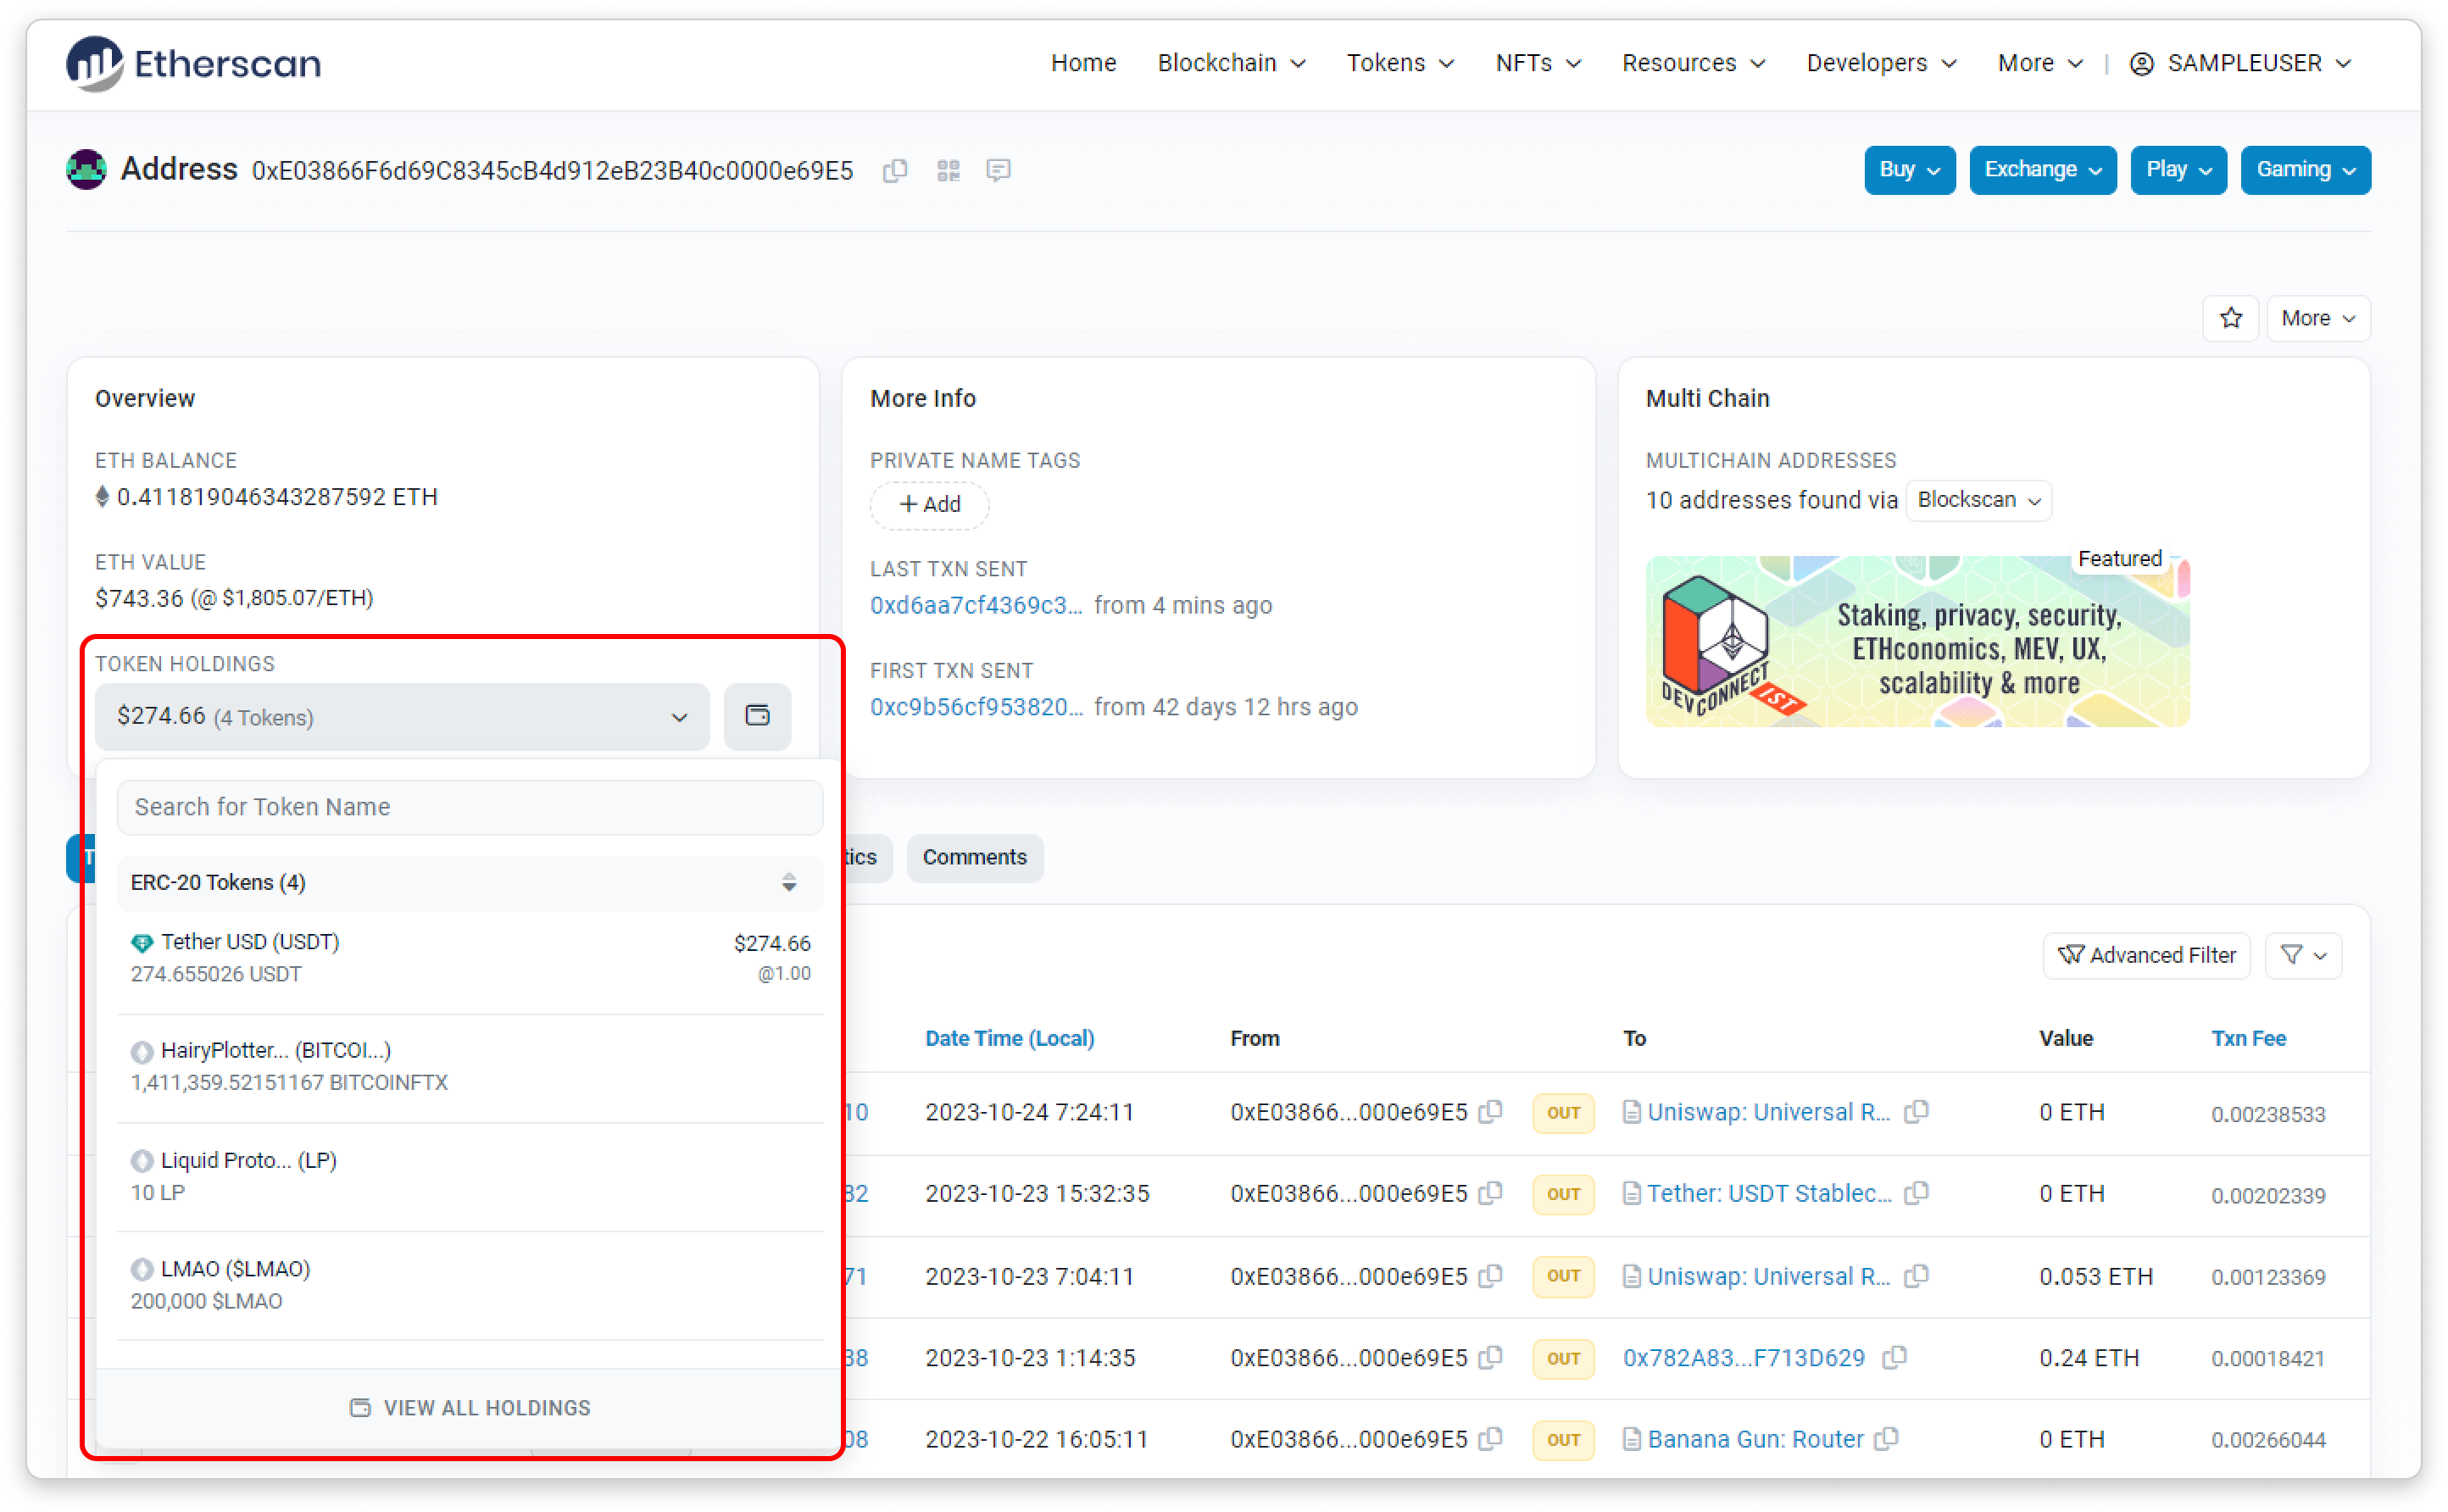Click the Search for Token Name field

pyautogui.click(x=470, y=807)
